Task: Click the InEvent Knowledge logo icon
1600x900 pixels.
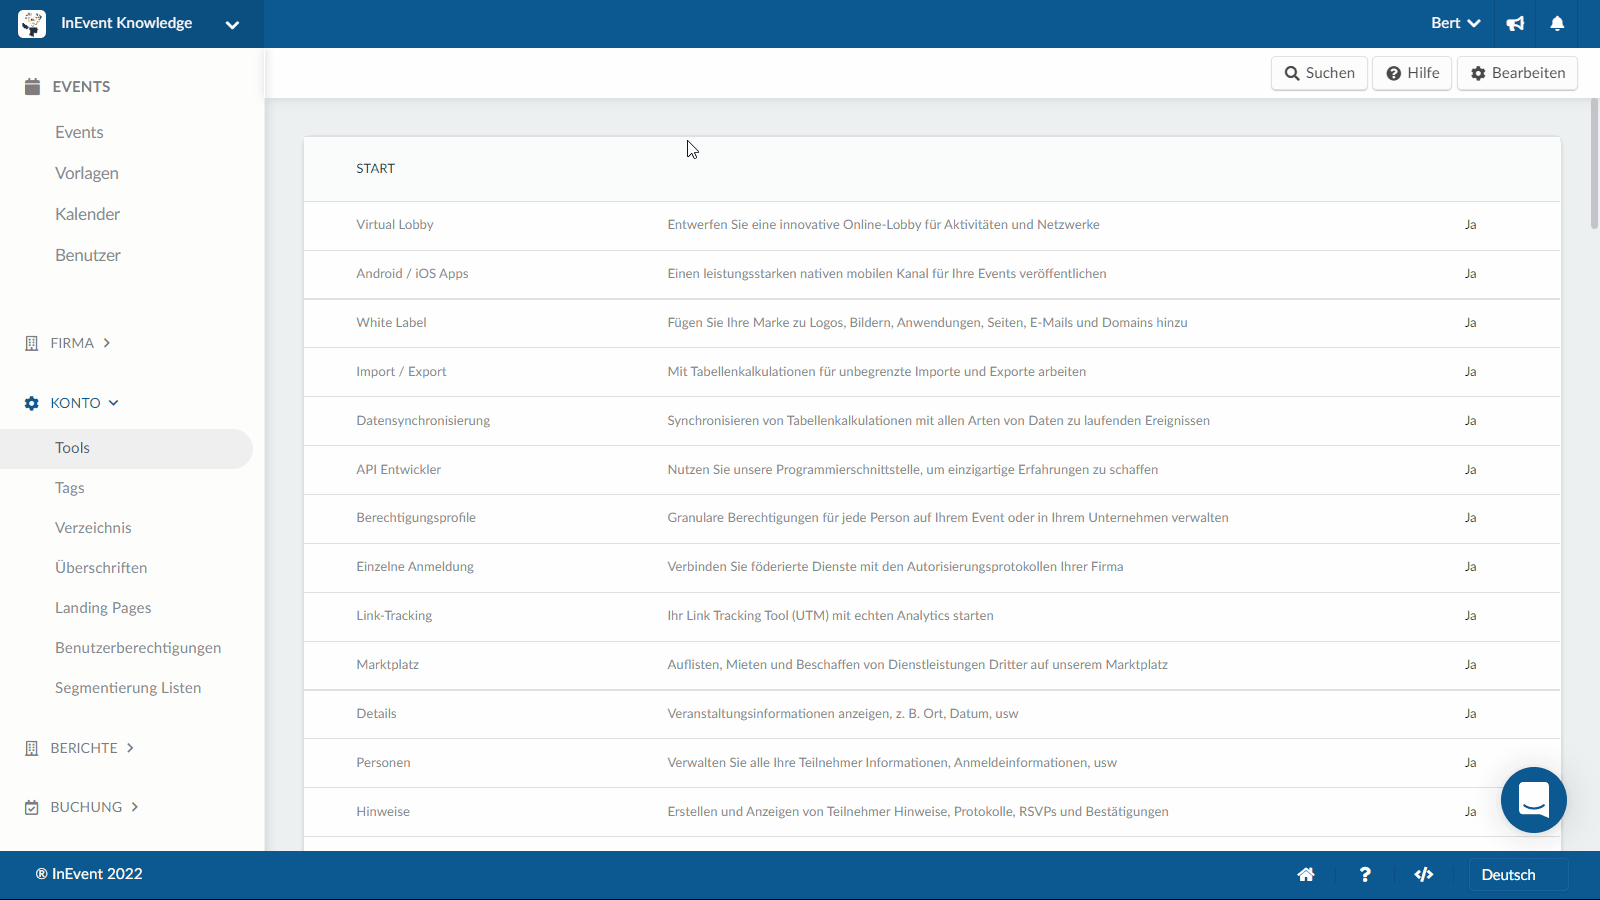Action: 32,24
